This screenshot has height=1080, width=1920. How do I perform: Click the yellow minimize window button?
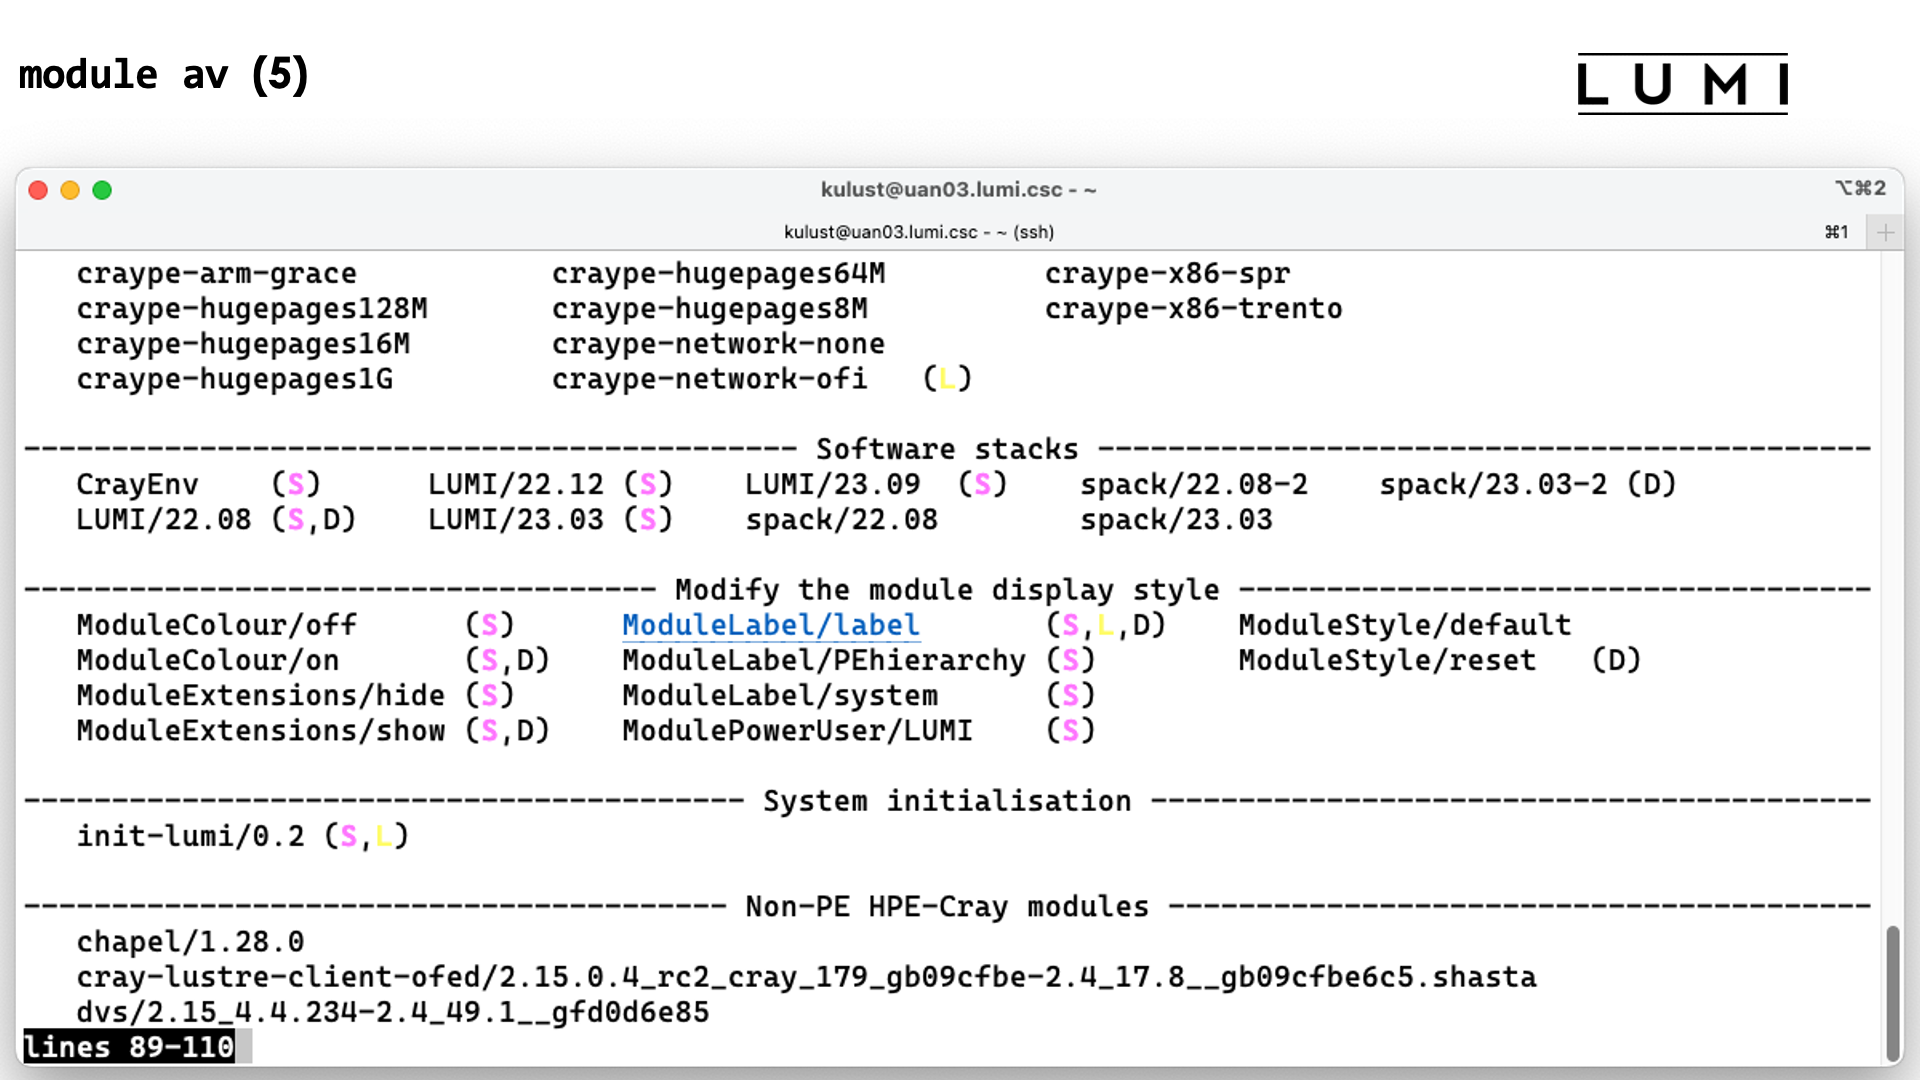click(70, 190)
